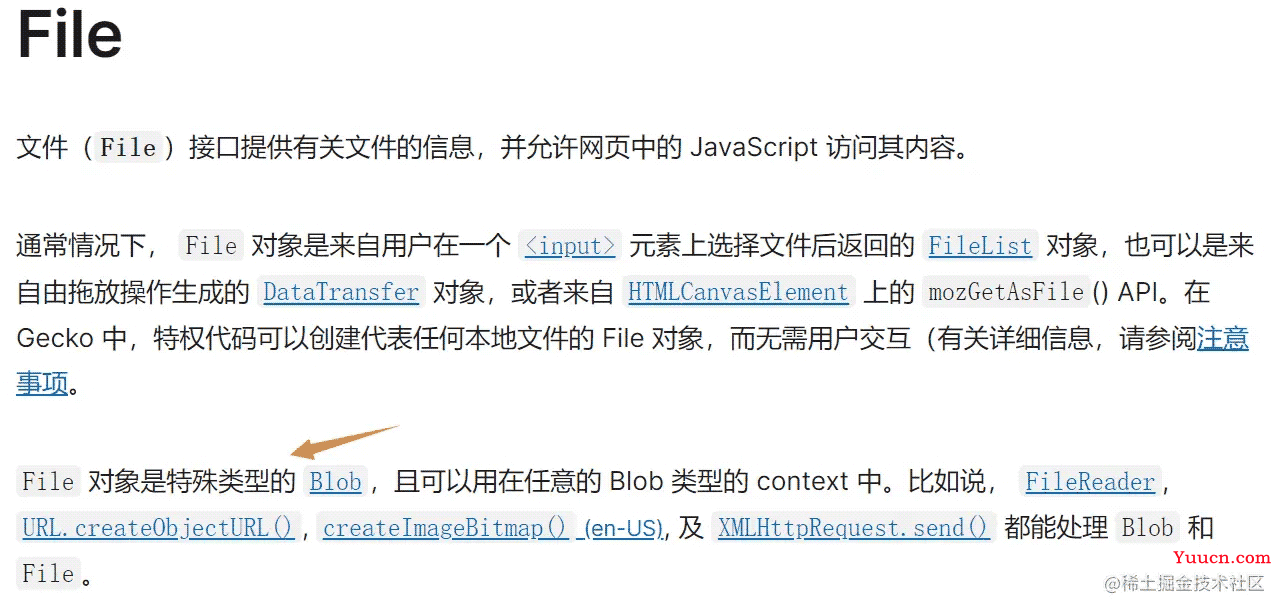The image size is (1283, 612).
Task: Visit the HTMLCanvasElement link
Action: (x=738, y=292)
